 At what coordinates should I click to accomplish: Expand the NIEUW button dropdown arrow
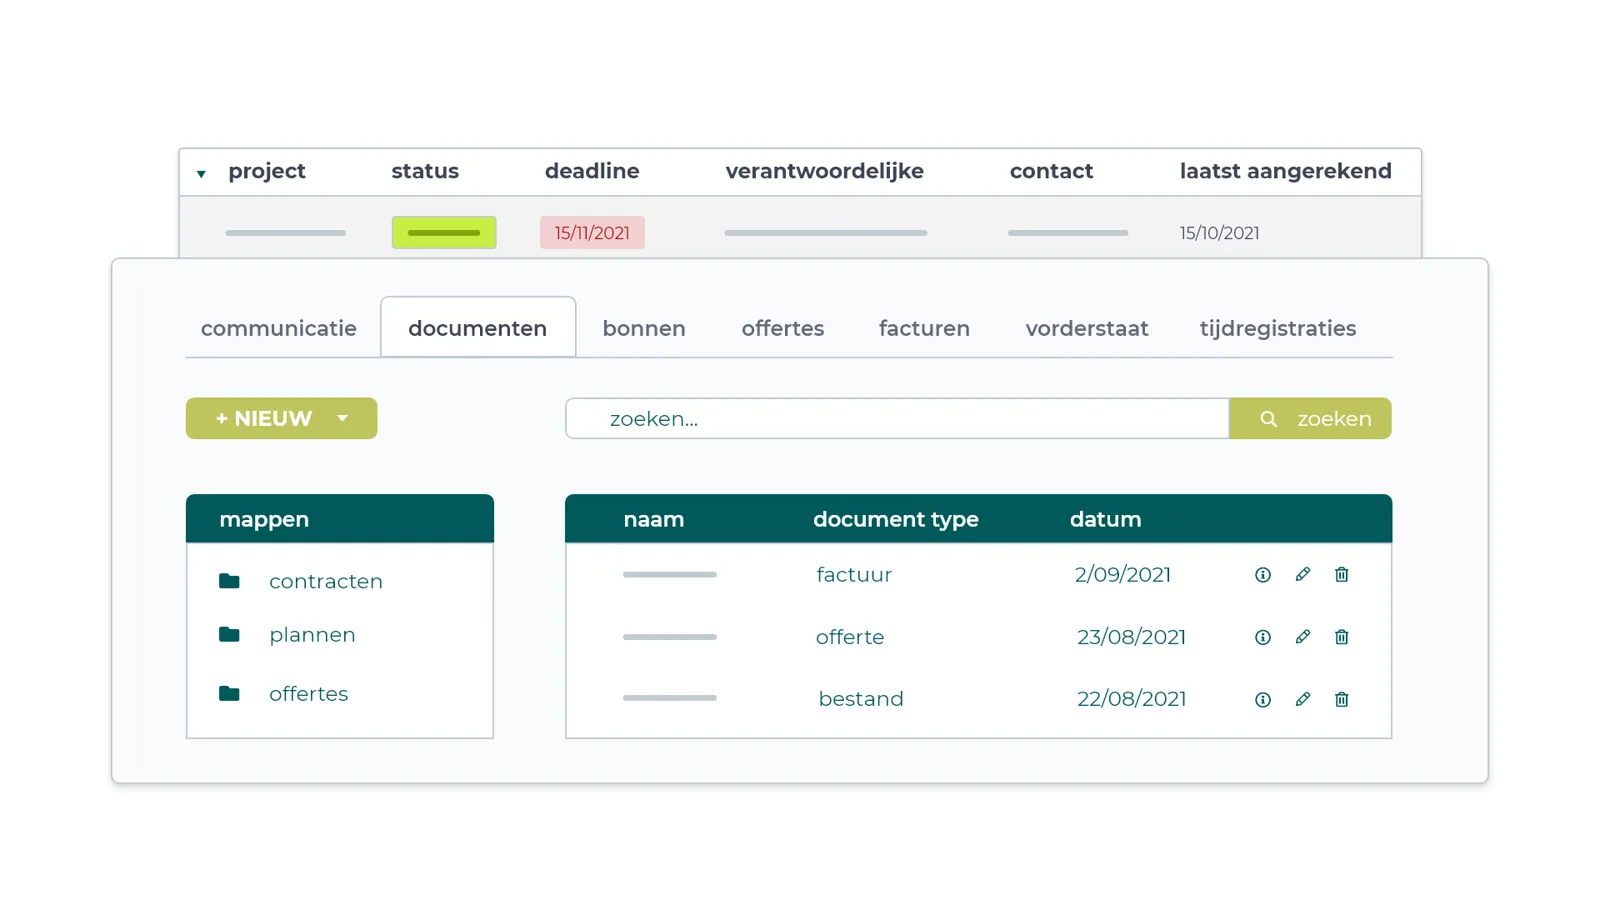(x=343, y=418)
